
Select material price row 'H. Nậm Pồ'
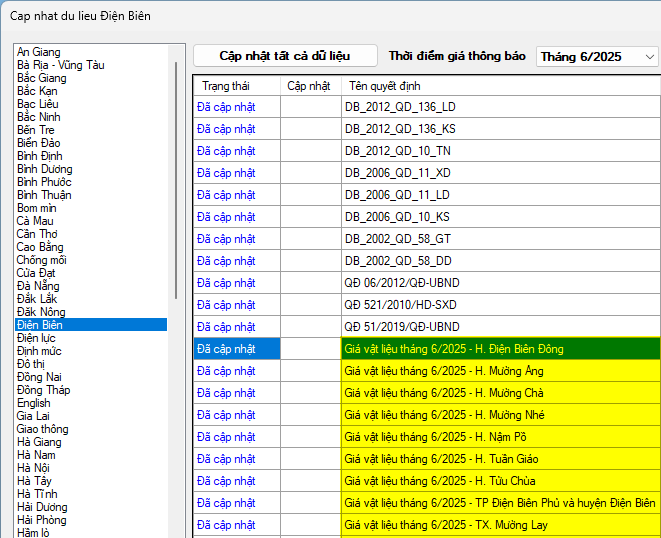427,437
